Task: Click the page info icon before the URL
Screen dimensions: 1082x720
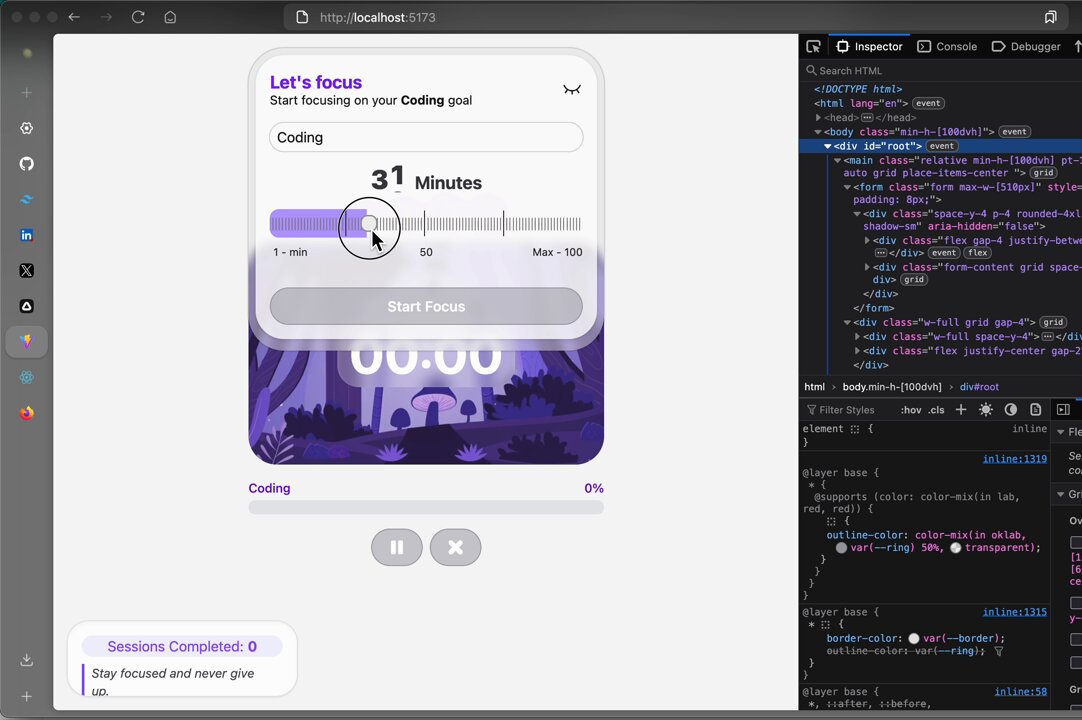Action: click(302, 17)
